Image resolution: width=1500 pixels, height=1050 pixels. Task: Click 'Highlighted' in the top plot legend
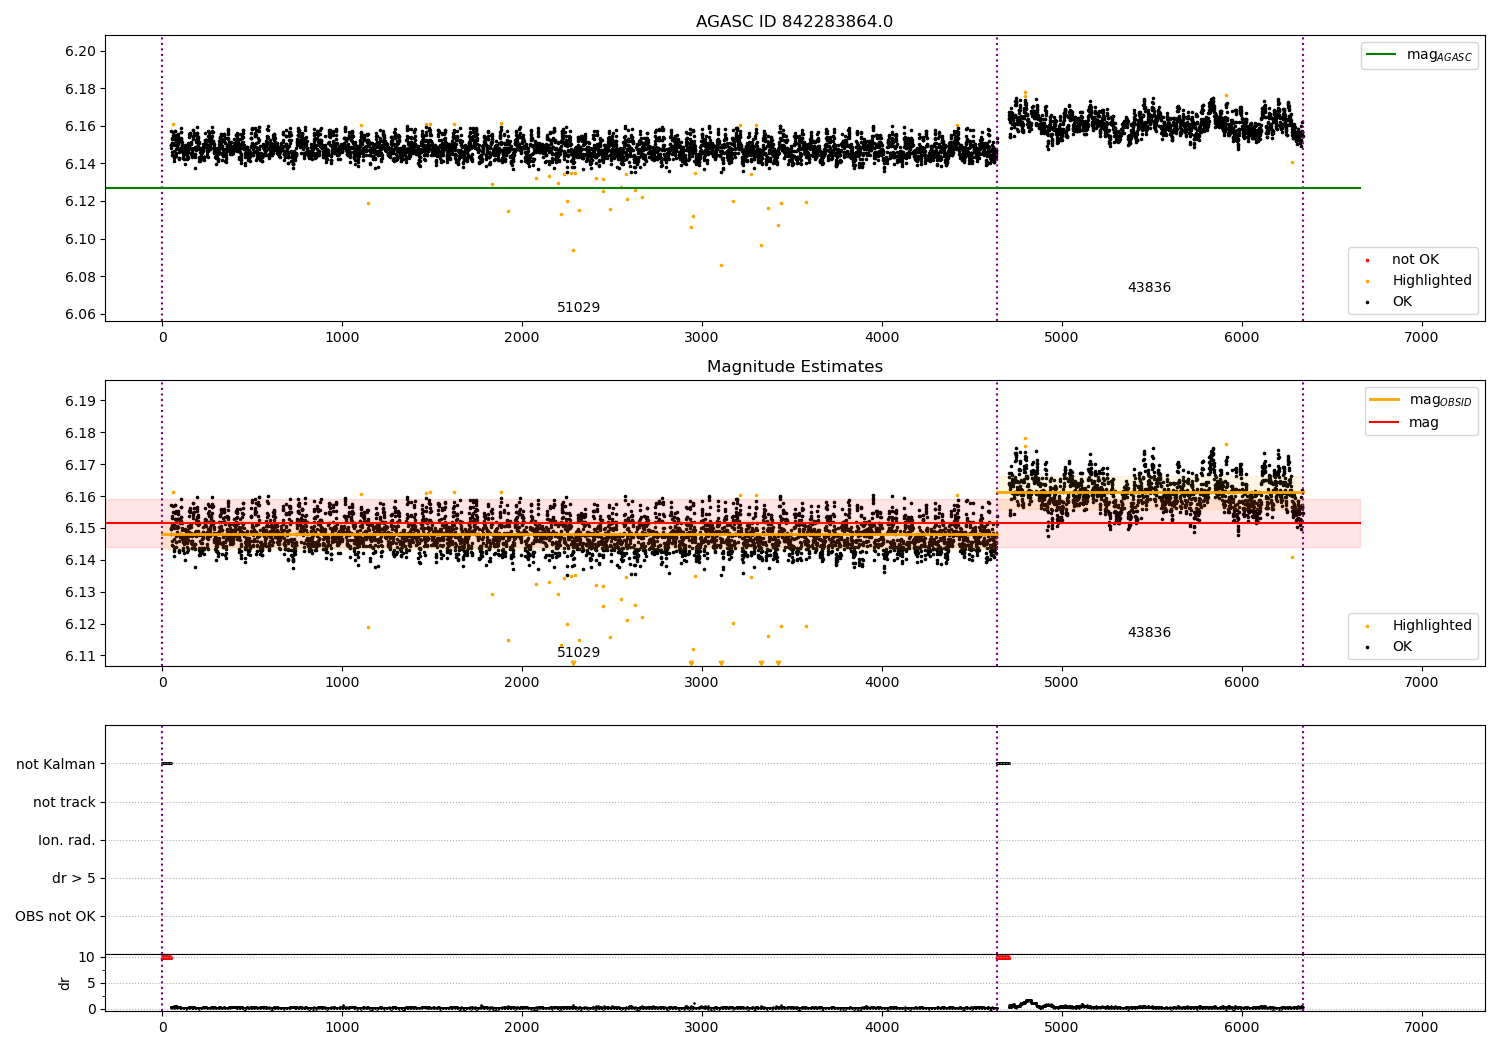1431,281
